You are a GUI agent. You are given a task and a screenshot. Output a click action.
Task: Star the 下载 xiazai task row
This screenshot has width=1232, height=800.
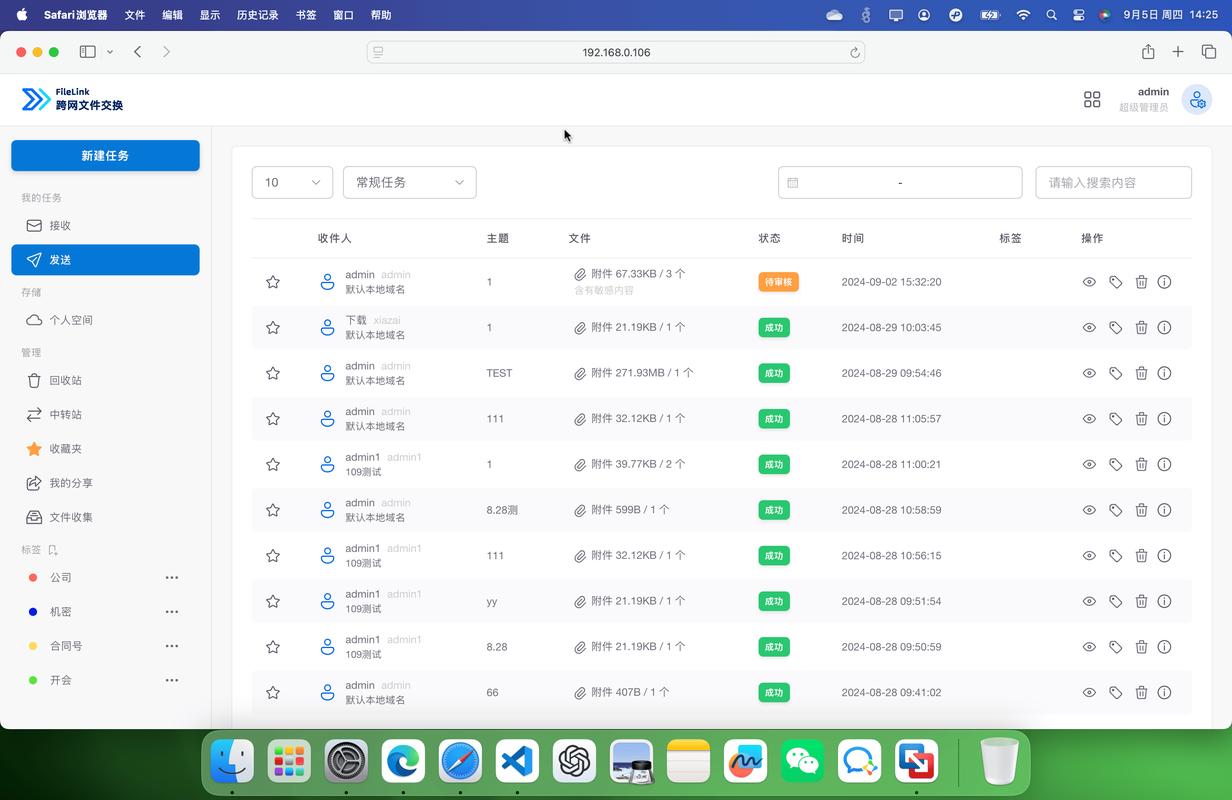[x=272, y=327]
